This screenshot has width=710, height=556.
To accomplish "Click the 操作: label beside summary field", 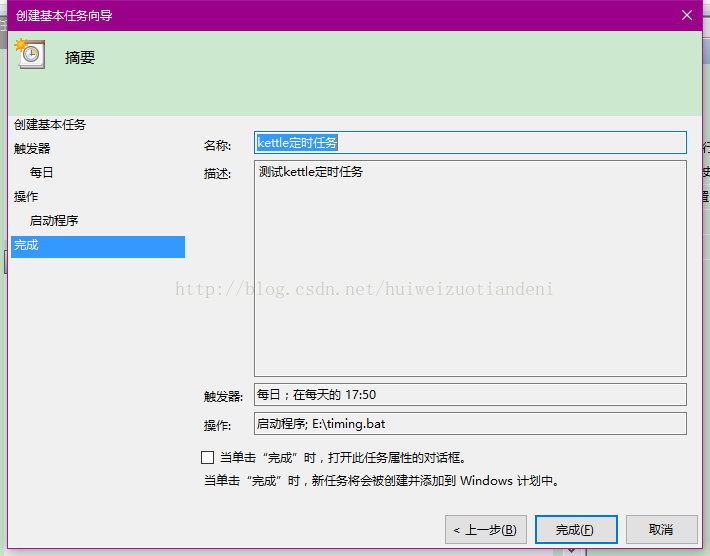I will pos(217,426).
